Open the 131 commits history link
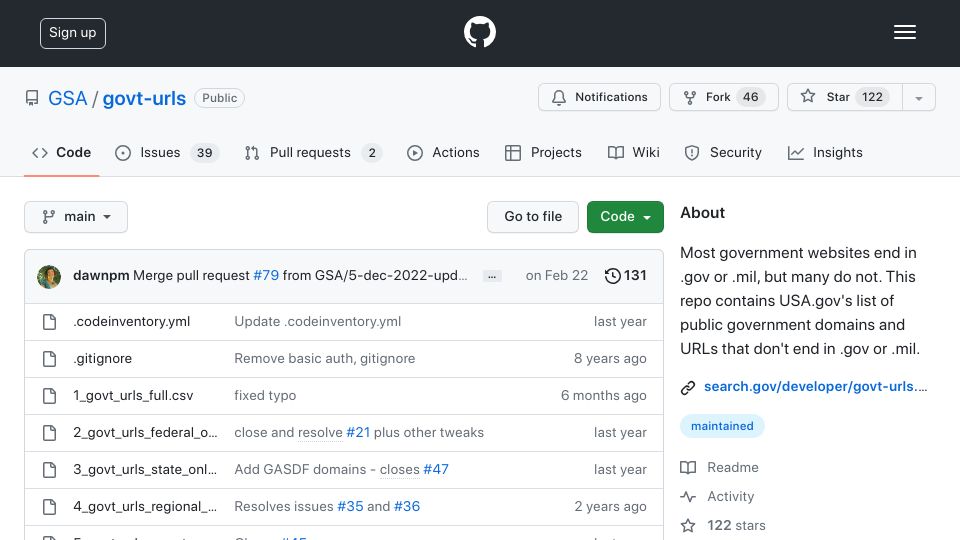This screenshot has height=540, width=960. (x=625, y=276)
